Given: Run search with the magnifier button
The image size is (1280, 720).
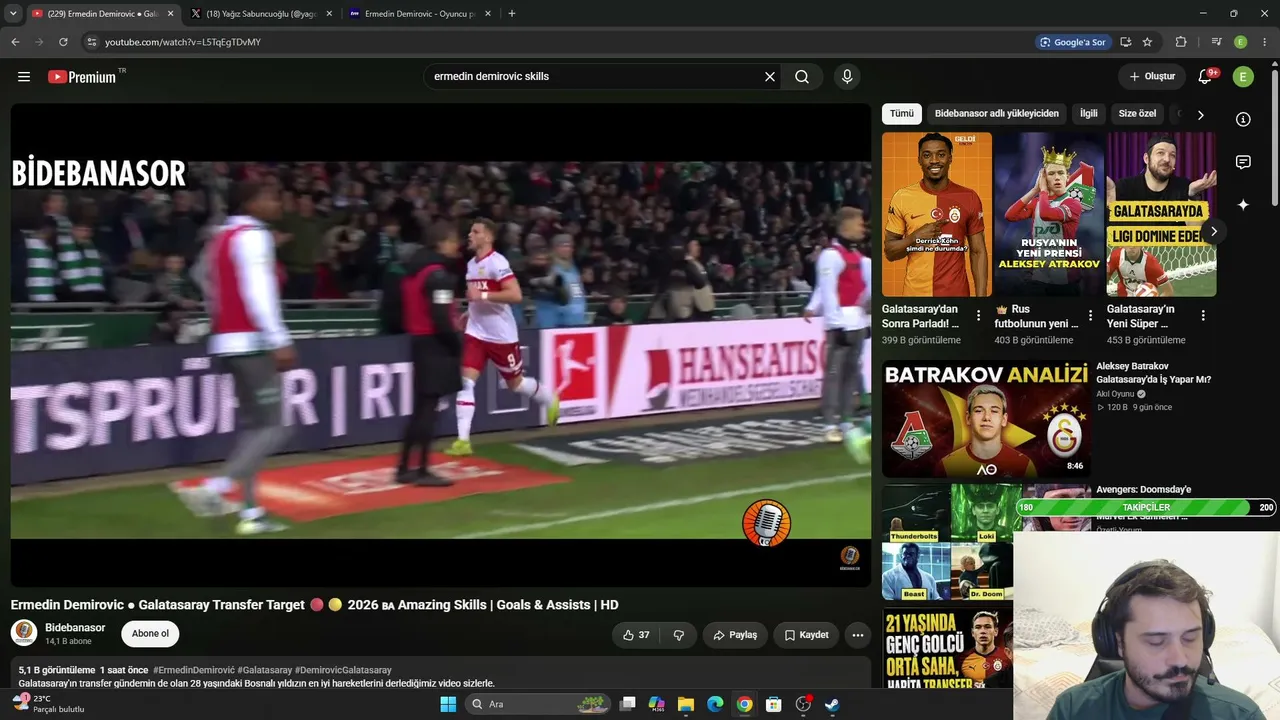Looking at the screenshot, I should 802,77.
